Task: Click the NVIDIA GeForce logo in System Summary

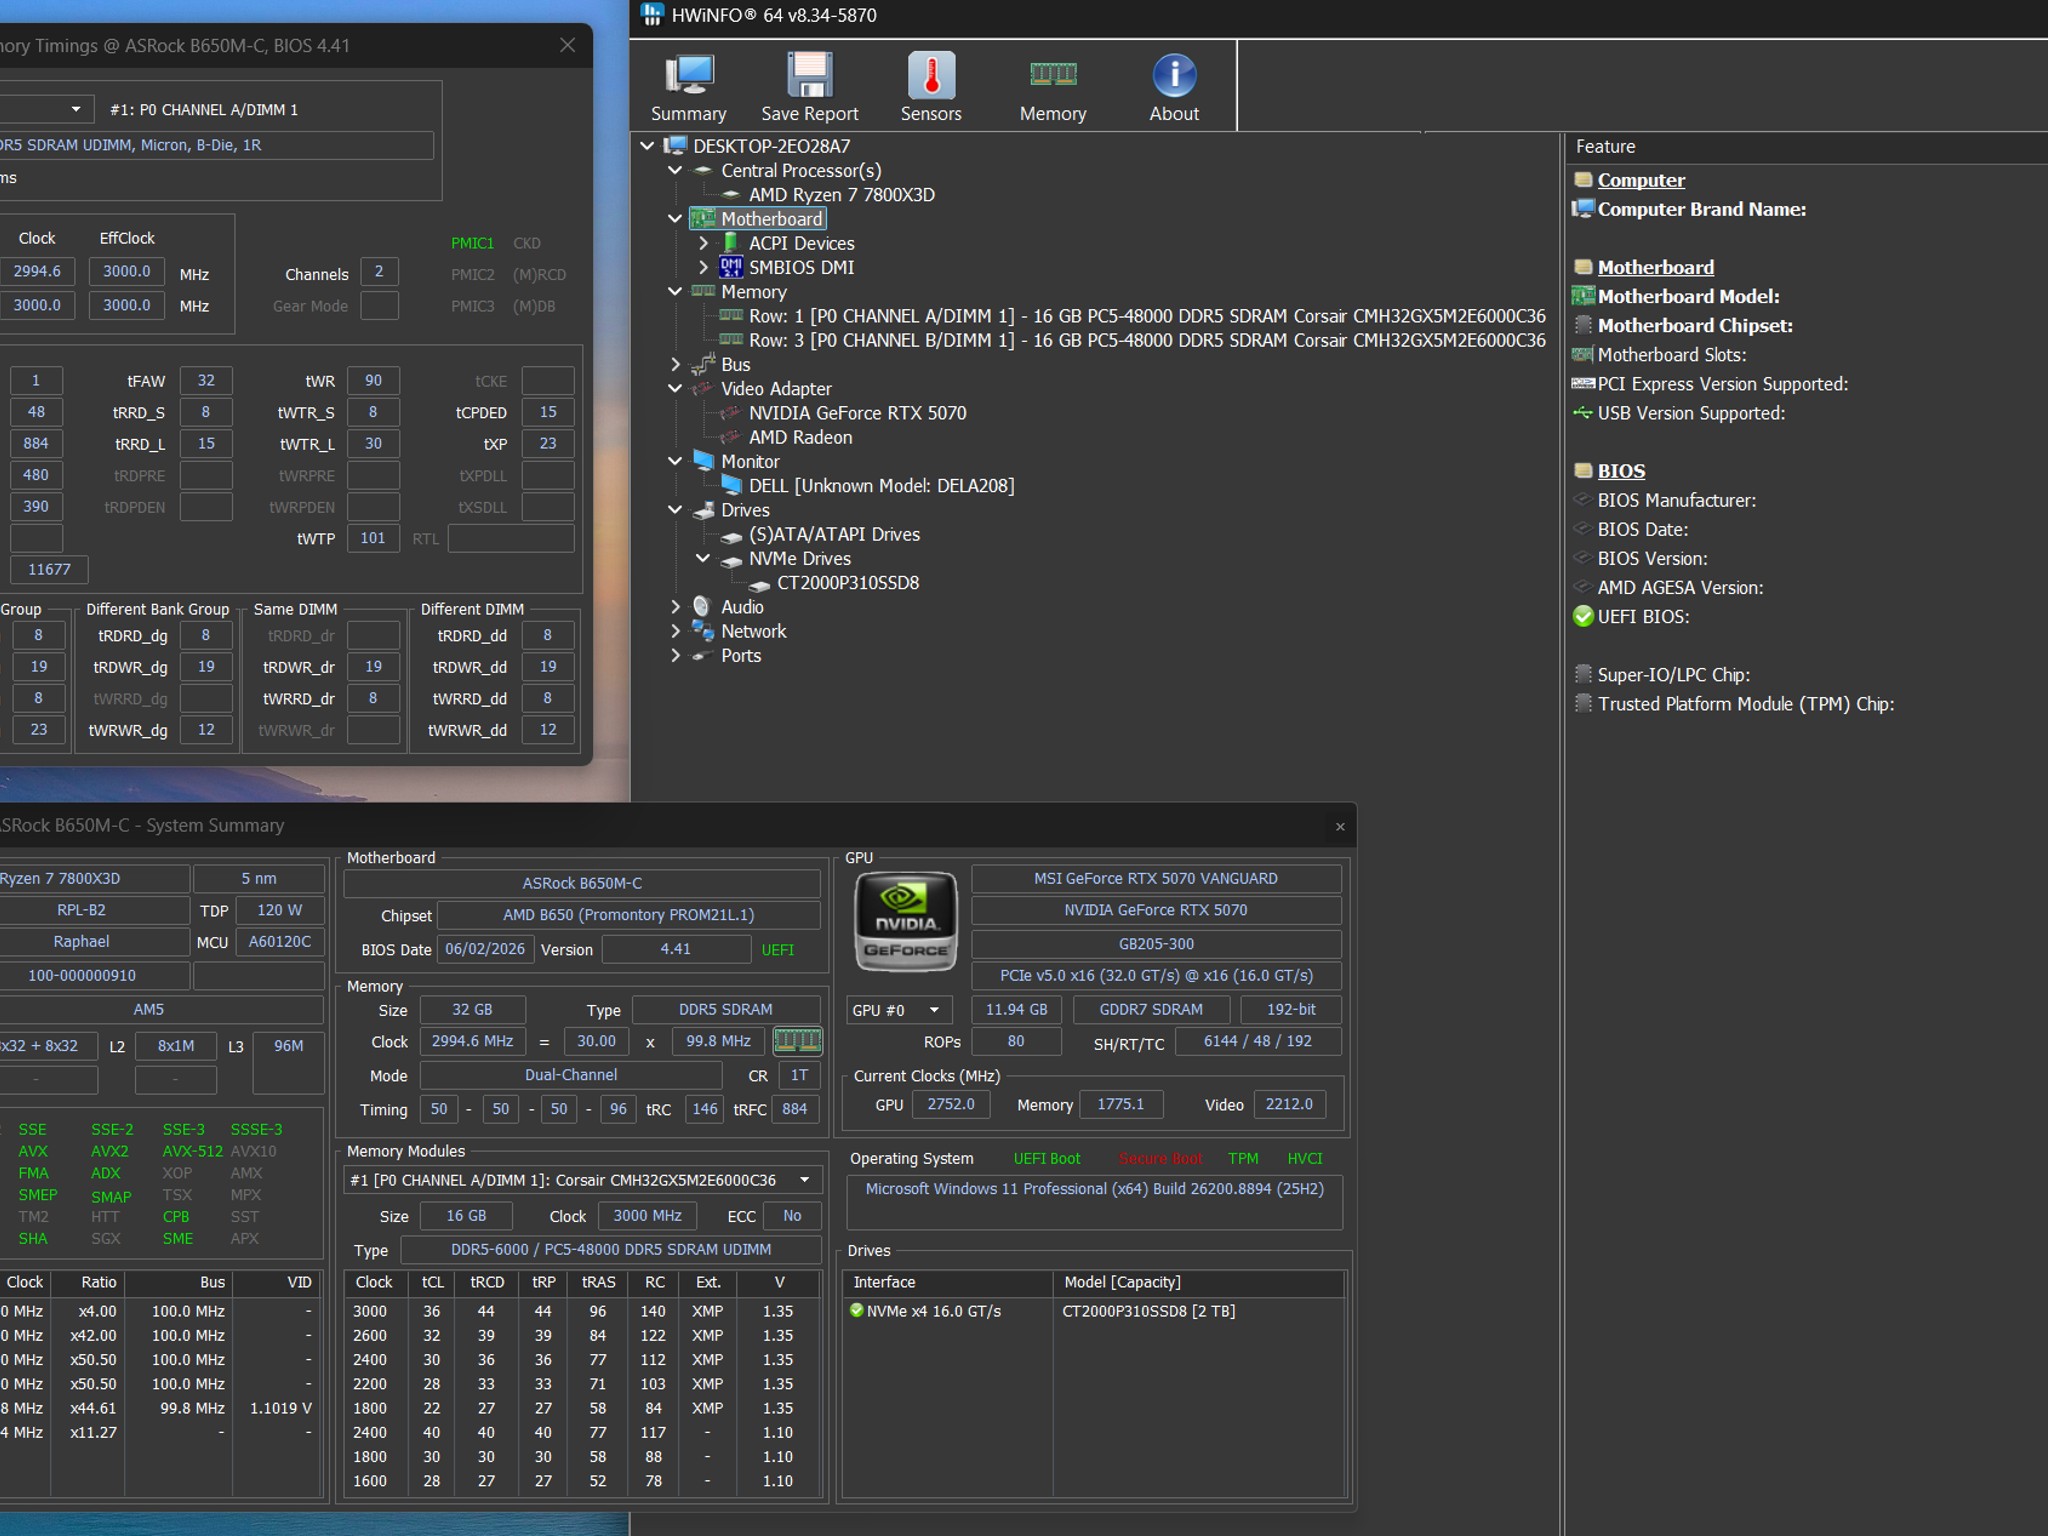Action: click(906, 921)
